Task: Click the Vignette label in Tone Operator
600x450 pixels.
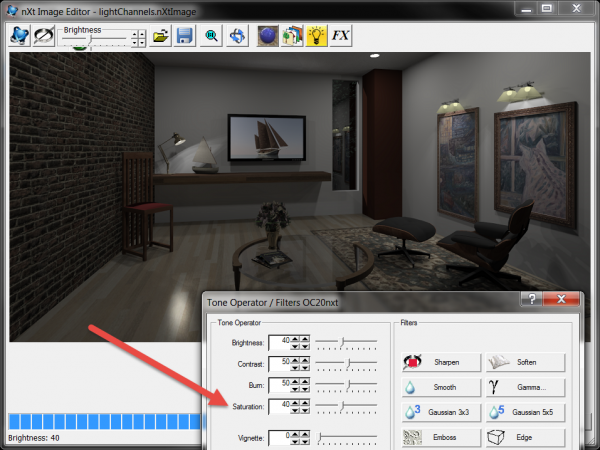Action: (x=251, y=438)
